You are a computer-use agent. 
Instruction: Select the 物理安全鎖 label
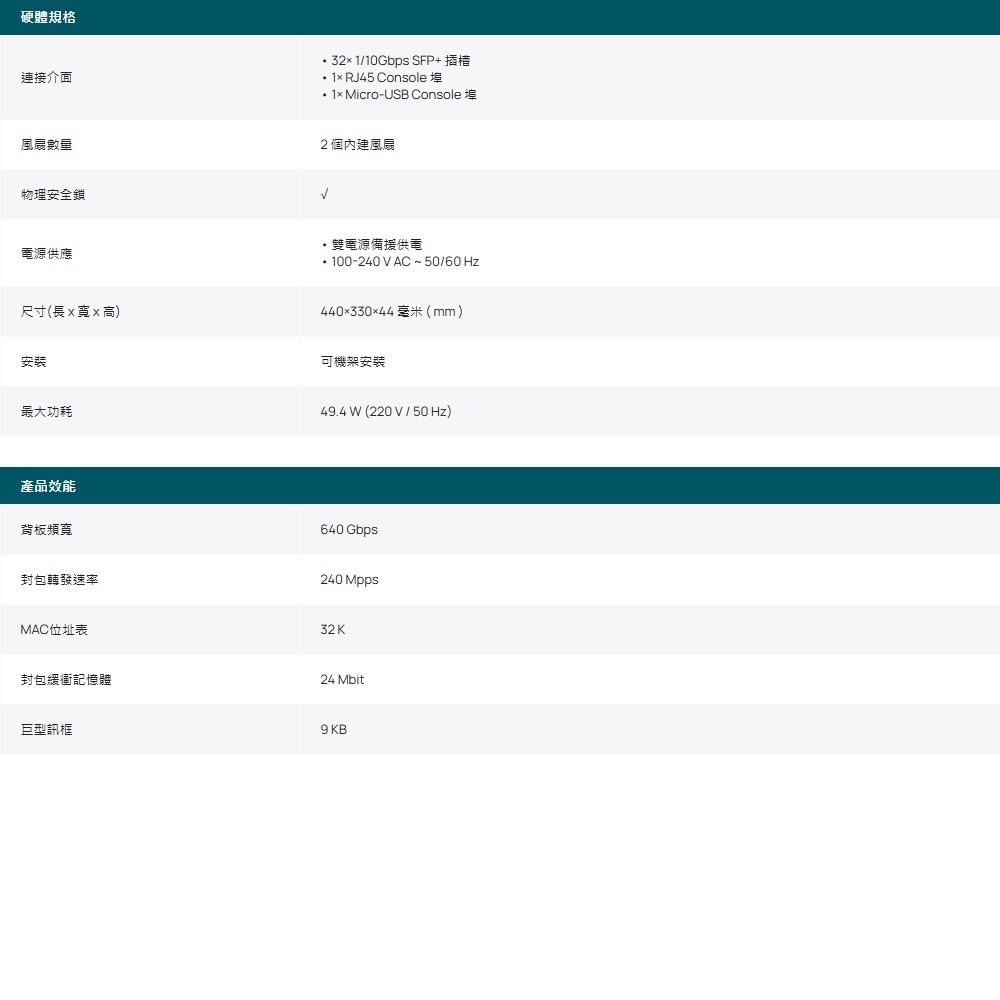coord(53,195)
